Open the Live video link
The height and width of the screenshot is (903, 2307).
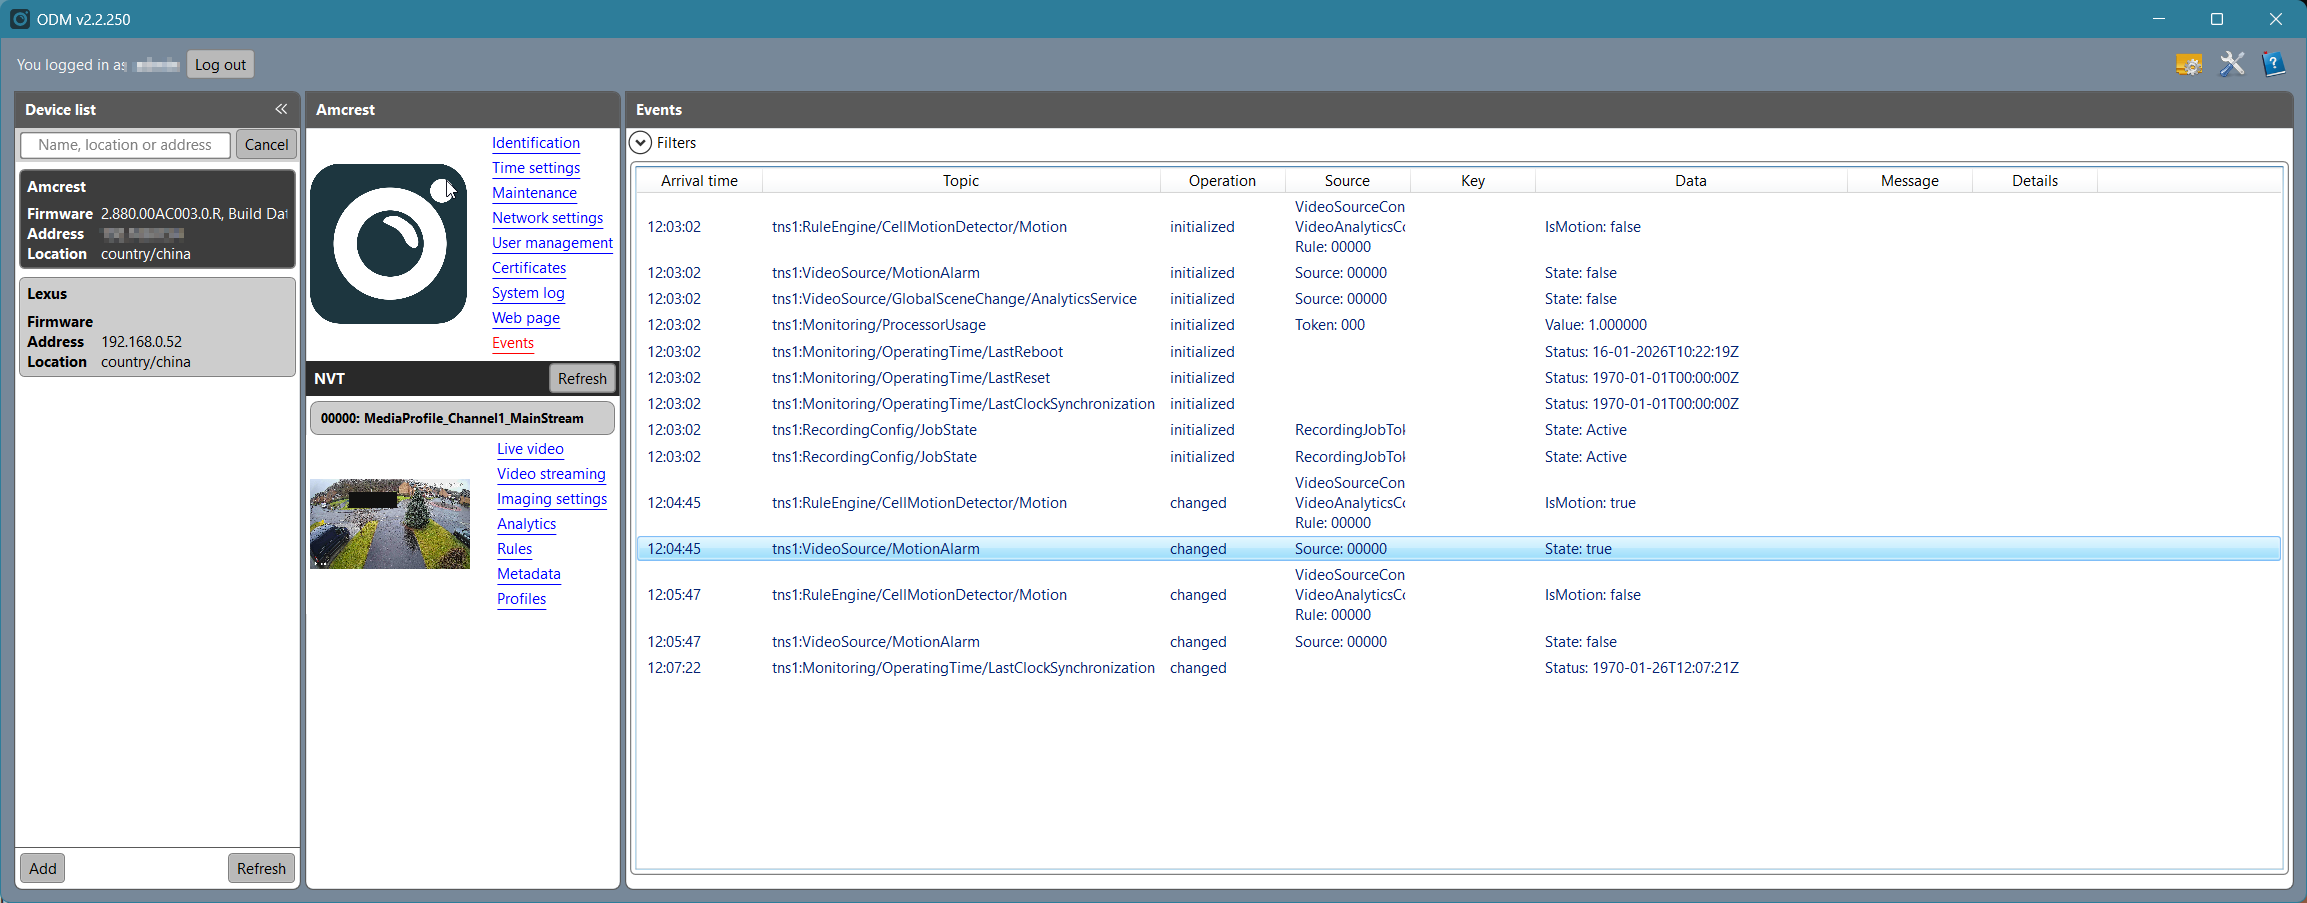tap(530, 449)
